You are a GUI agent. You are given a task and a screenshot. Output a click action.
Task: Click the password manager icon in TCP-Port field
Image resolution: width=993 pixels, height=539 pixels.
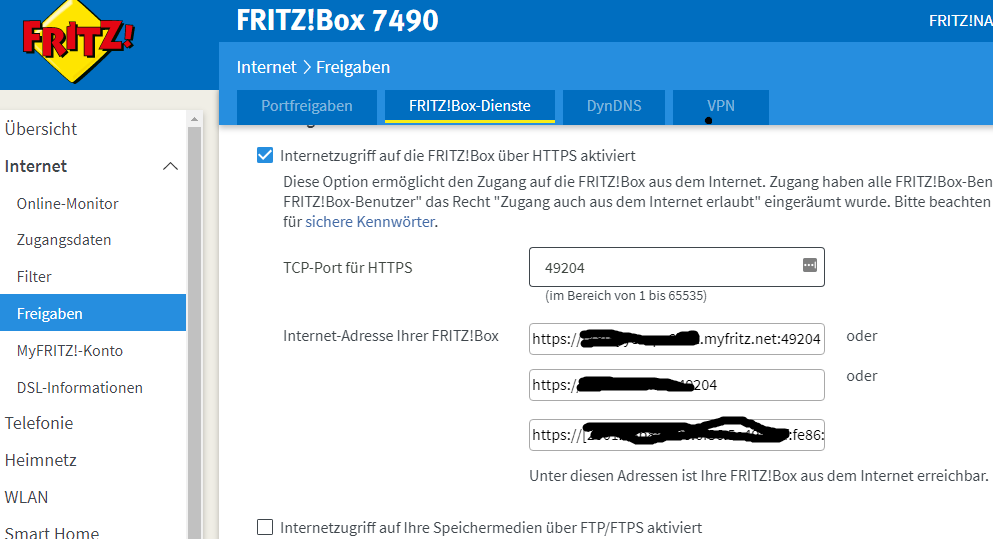pos(809,265)
